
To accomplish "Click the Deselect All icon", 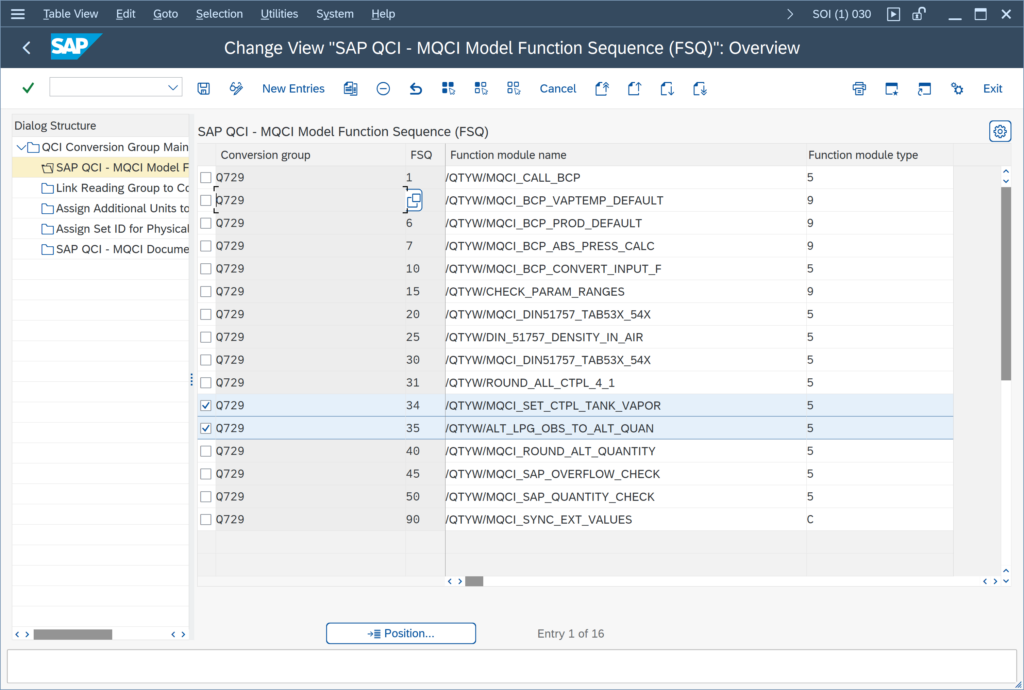I will click(x=513, y=89).
